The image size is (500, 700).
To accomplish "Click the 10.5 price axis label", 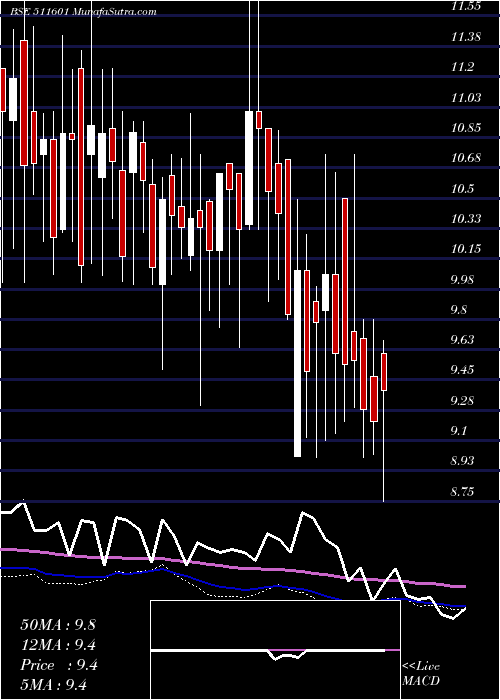I will (462, 188).
